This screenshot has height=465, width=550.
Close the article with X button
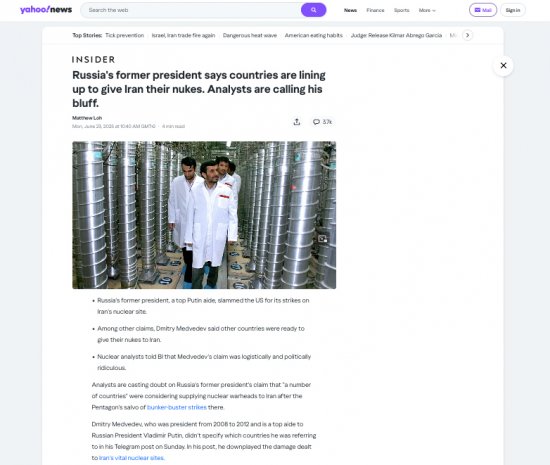point(503,65)
